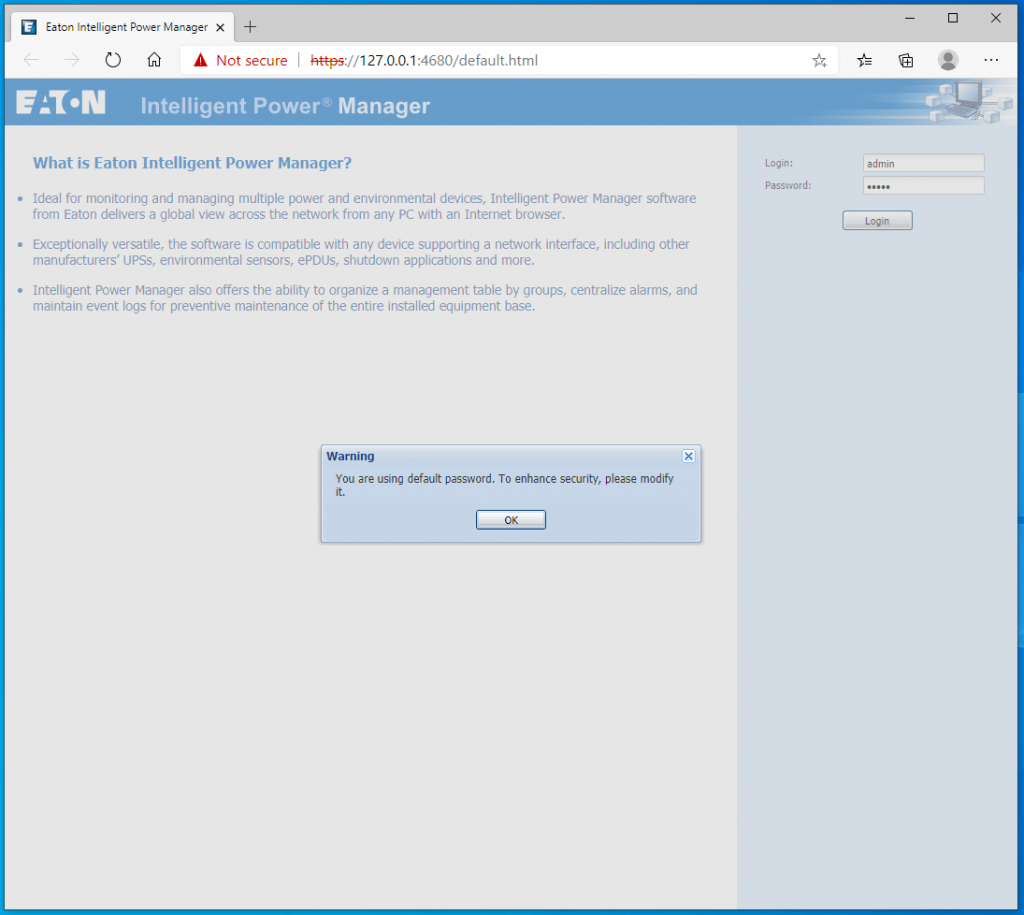Click the Eaton favicon on the tab
This screenshot has height=915, width=1024.
pyautogui.click(x=29, y=27)
